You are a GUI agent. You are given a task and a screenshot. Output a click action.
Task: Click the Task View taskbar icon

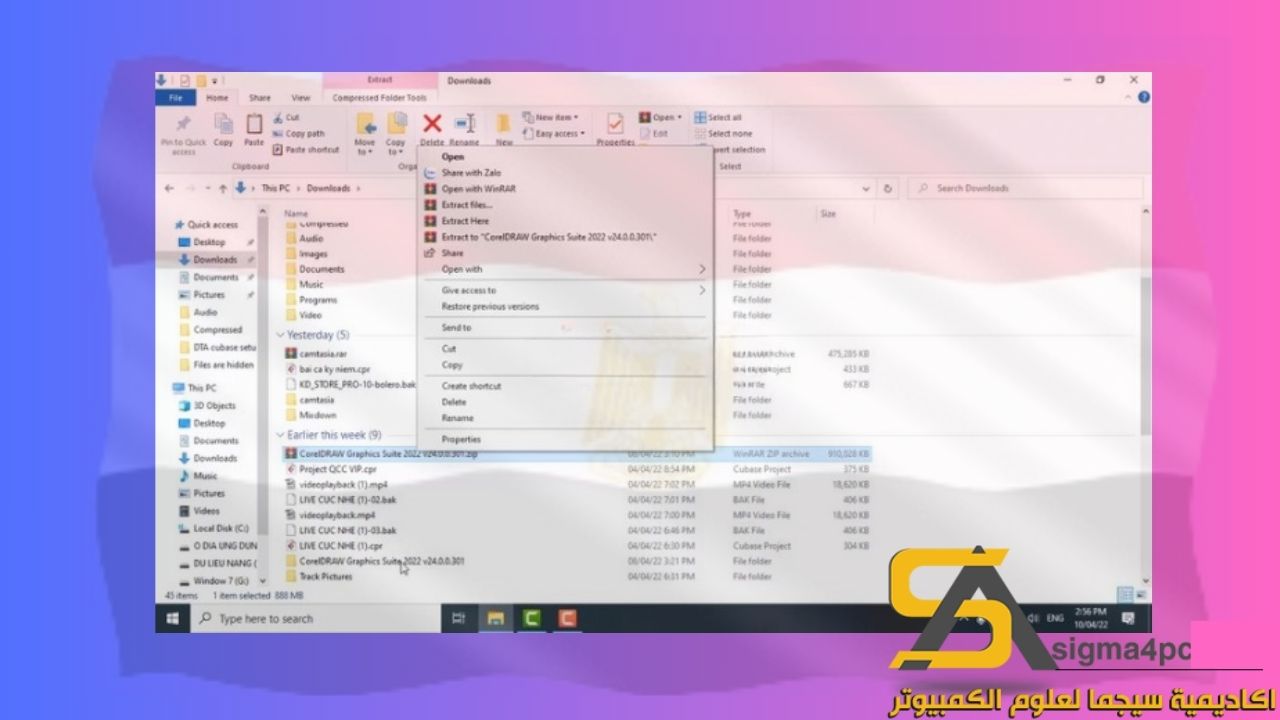(x=458, y=619)
